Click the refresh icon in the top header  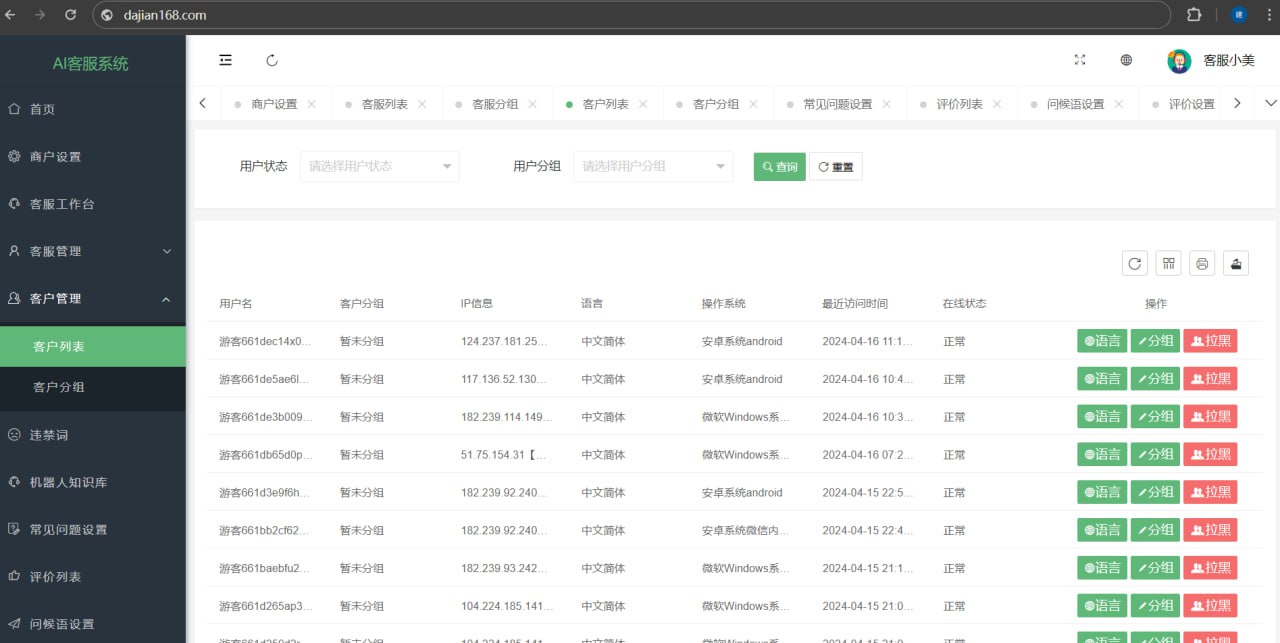click(272, 60)
